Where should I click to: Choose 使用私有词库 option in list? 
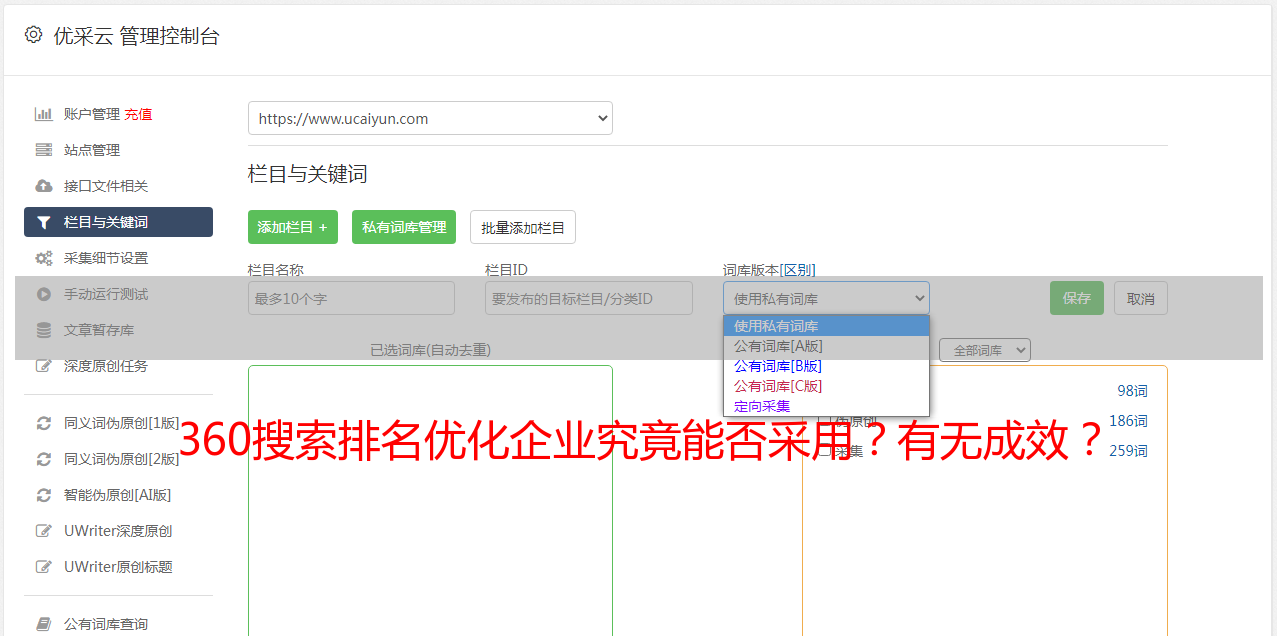pyautogui.click(x=826, y=326)
